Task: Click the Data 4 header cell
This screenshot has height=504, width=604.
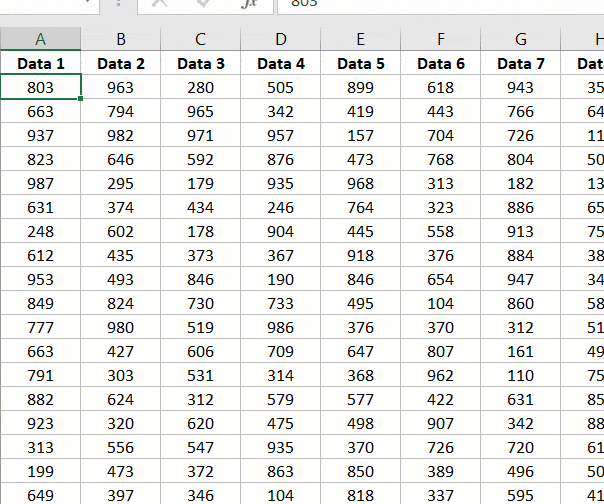Action: click(280, 64)
